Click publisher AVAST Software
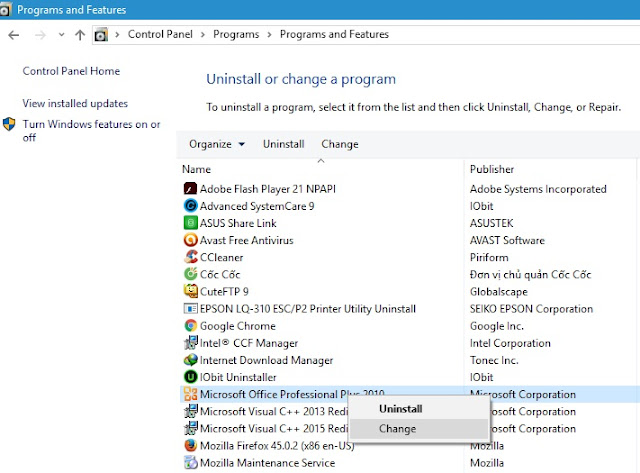Viewport: 640px width, 473px height. tap(507, 240)
